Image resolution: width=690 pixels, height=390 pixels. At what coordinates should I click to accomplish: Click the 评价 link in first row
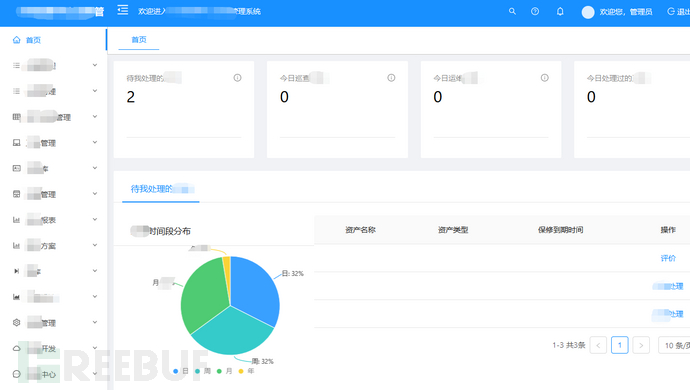pyautogui.click(x=668, y=258)
